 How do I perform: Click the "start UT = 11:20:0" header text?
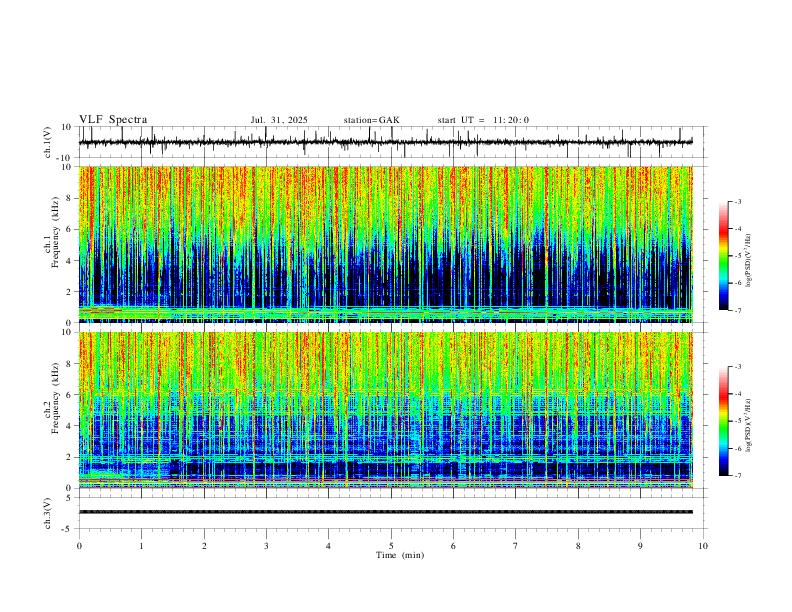click(x=483, y=120)
